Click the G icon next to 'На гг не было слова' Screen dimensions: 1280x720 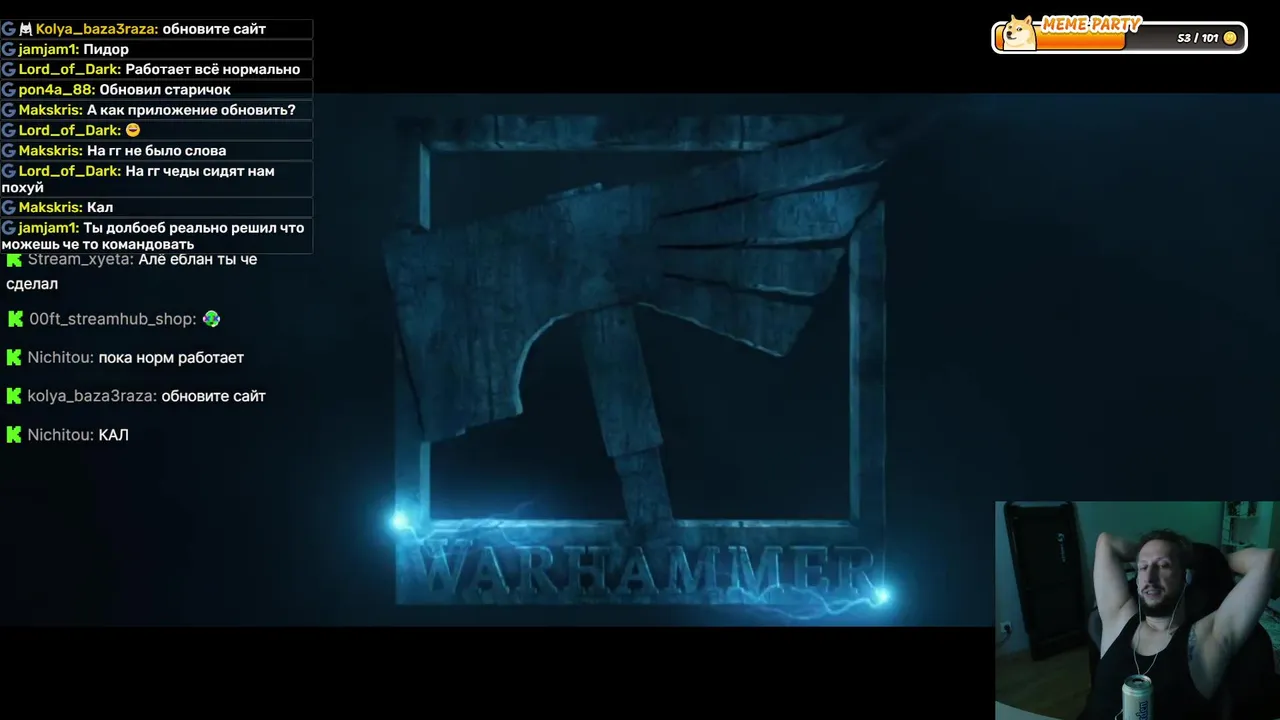pos(8,150)
